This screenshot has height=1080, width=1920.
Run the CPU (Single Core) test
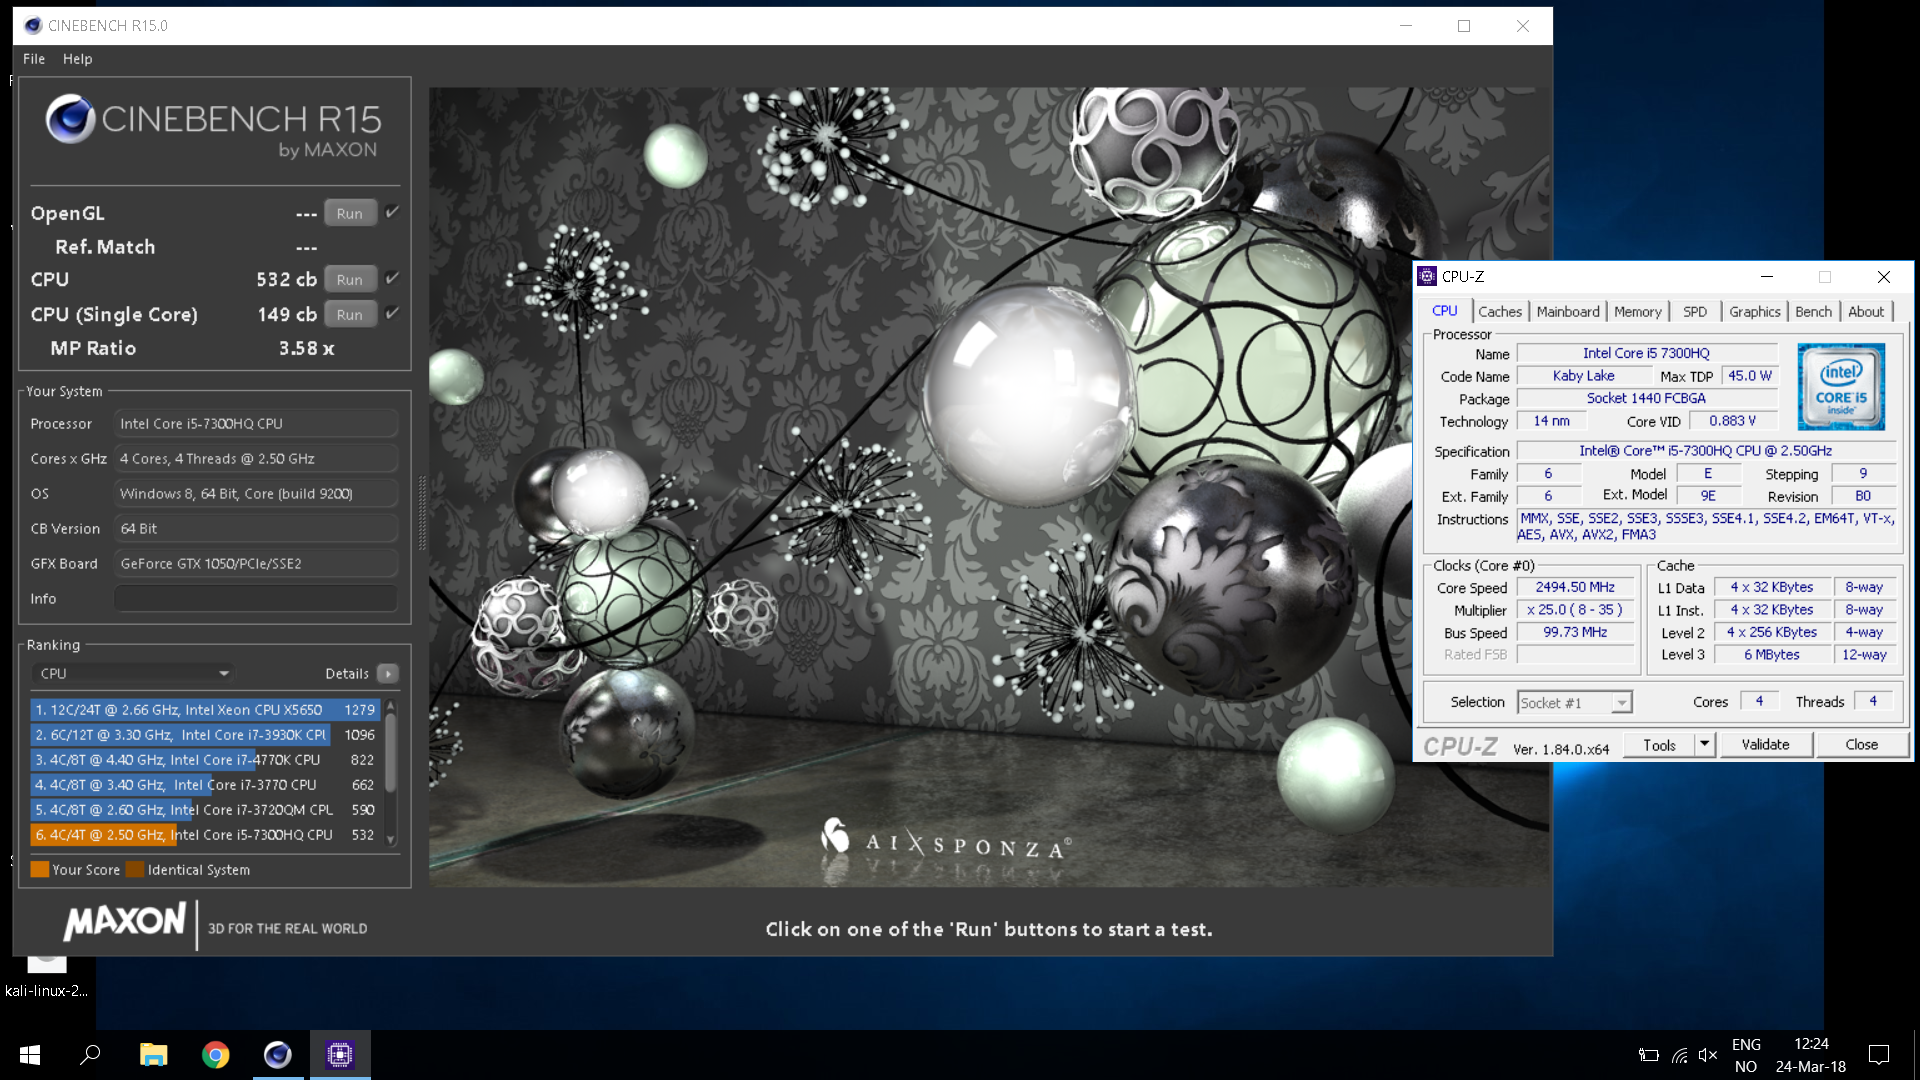click(x=350, y=314)
